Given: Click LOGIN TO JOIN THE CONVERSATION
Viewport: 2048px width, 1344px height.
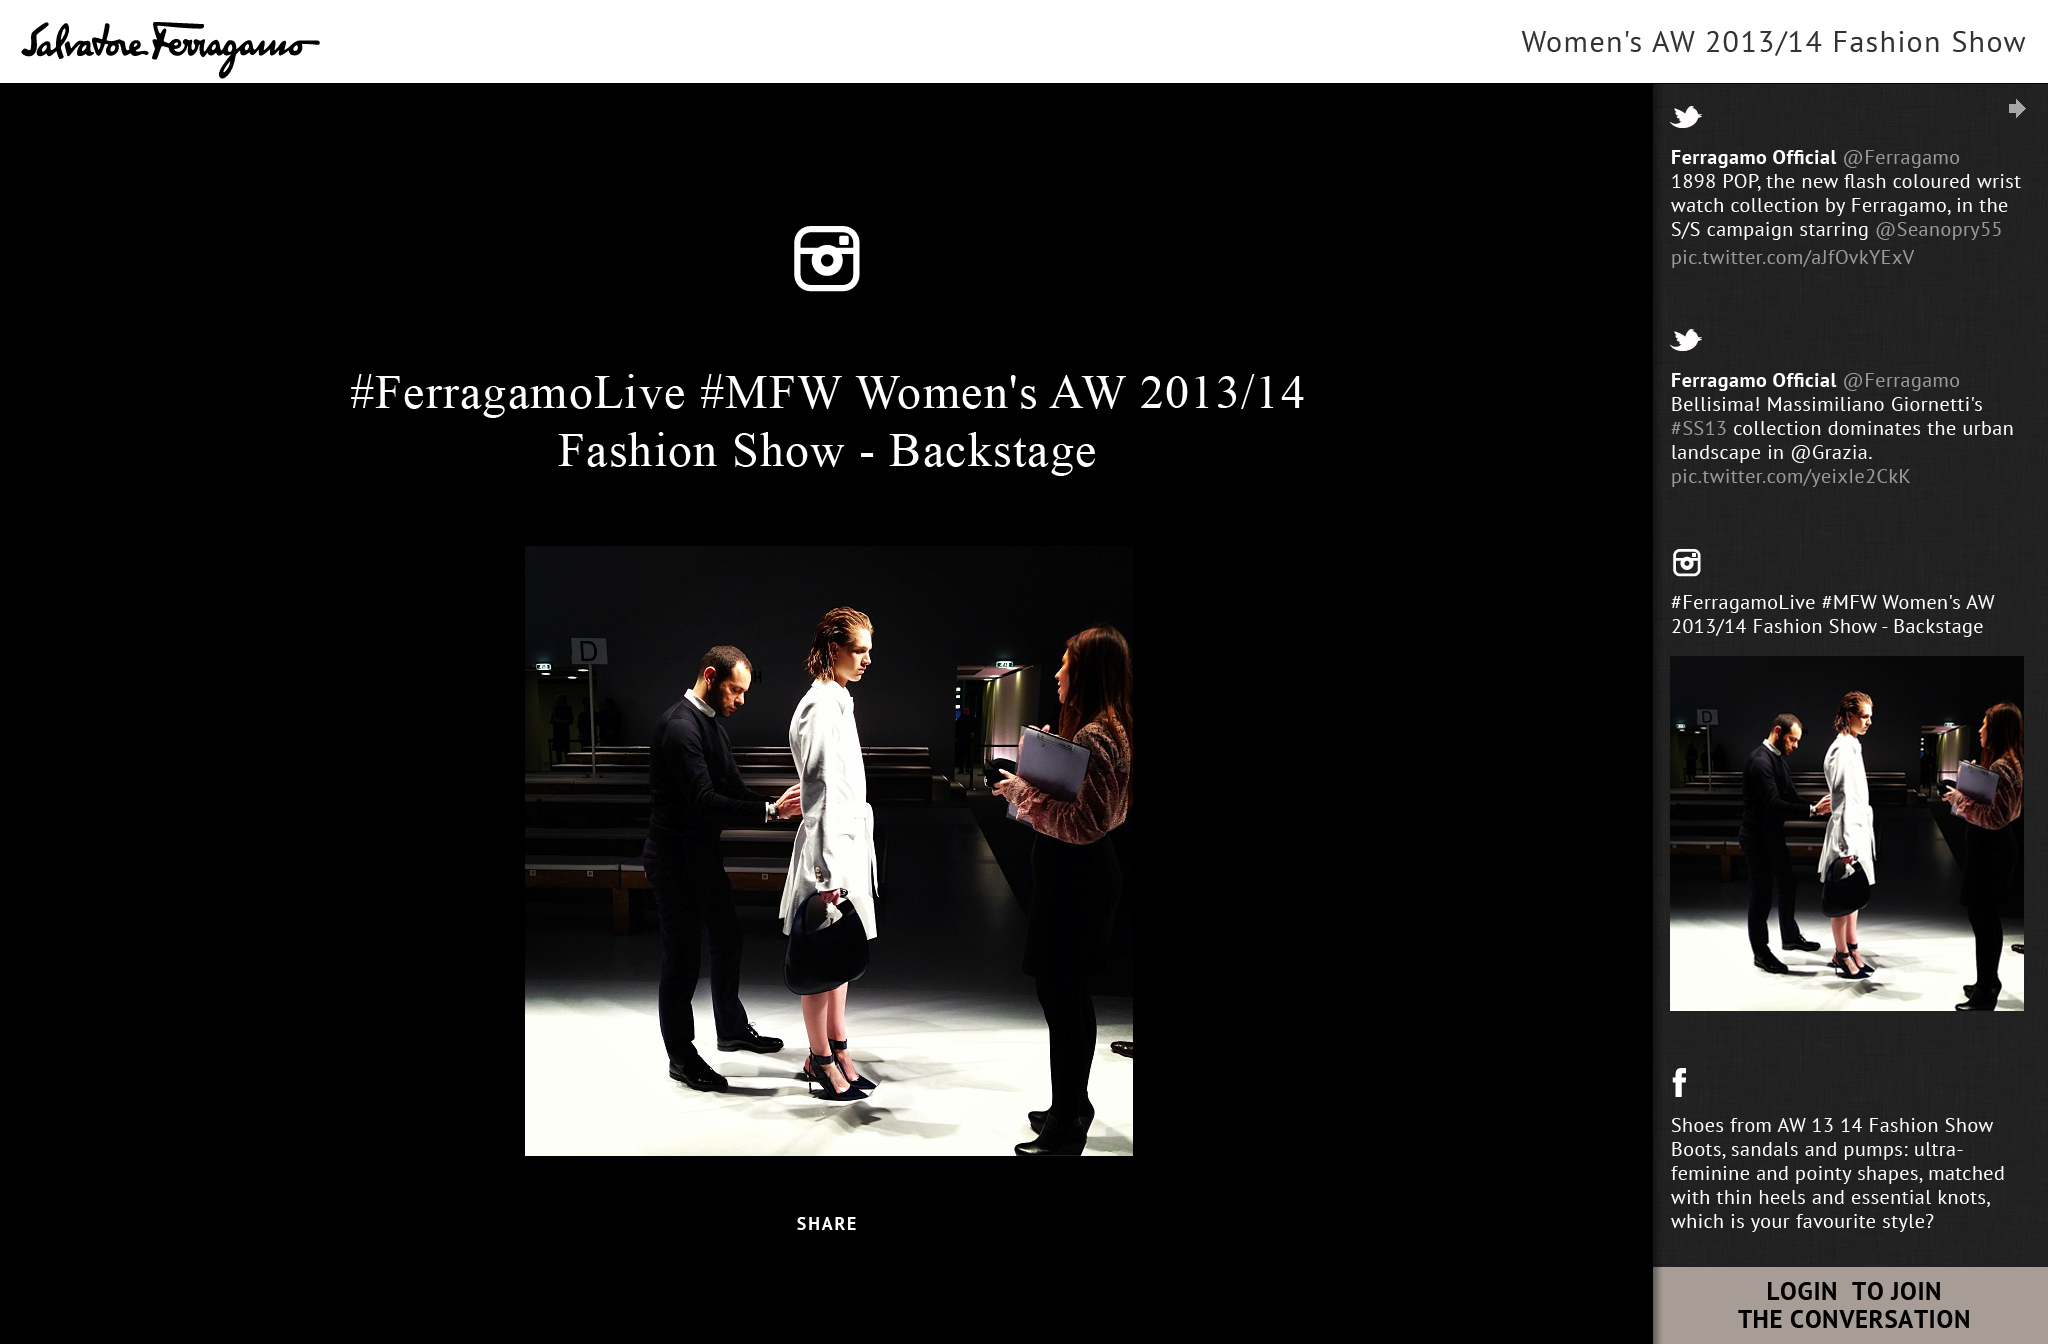Looking at the screenshot, I should click(x=1853, y=1305).
